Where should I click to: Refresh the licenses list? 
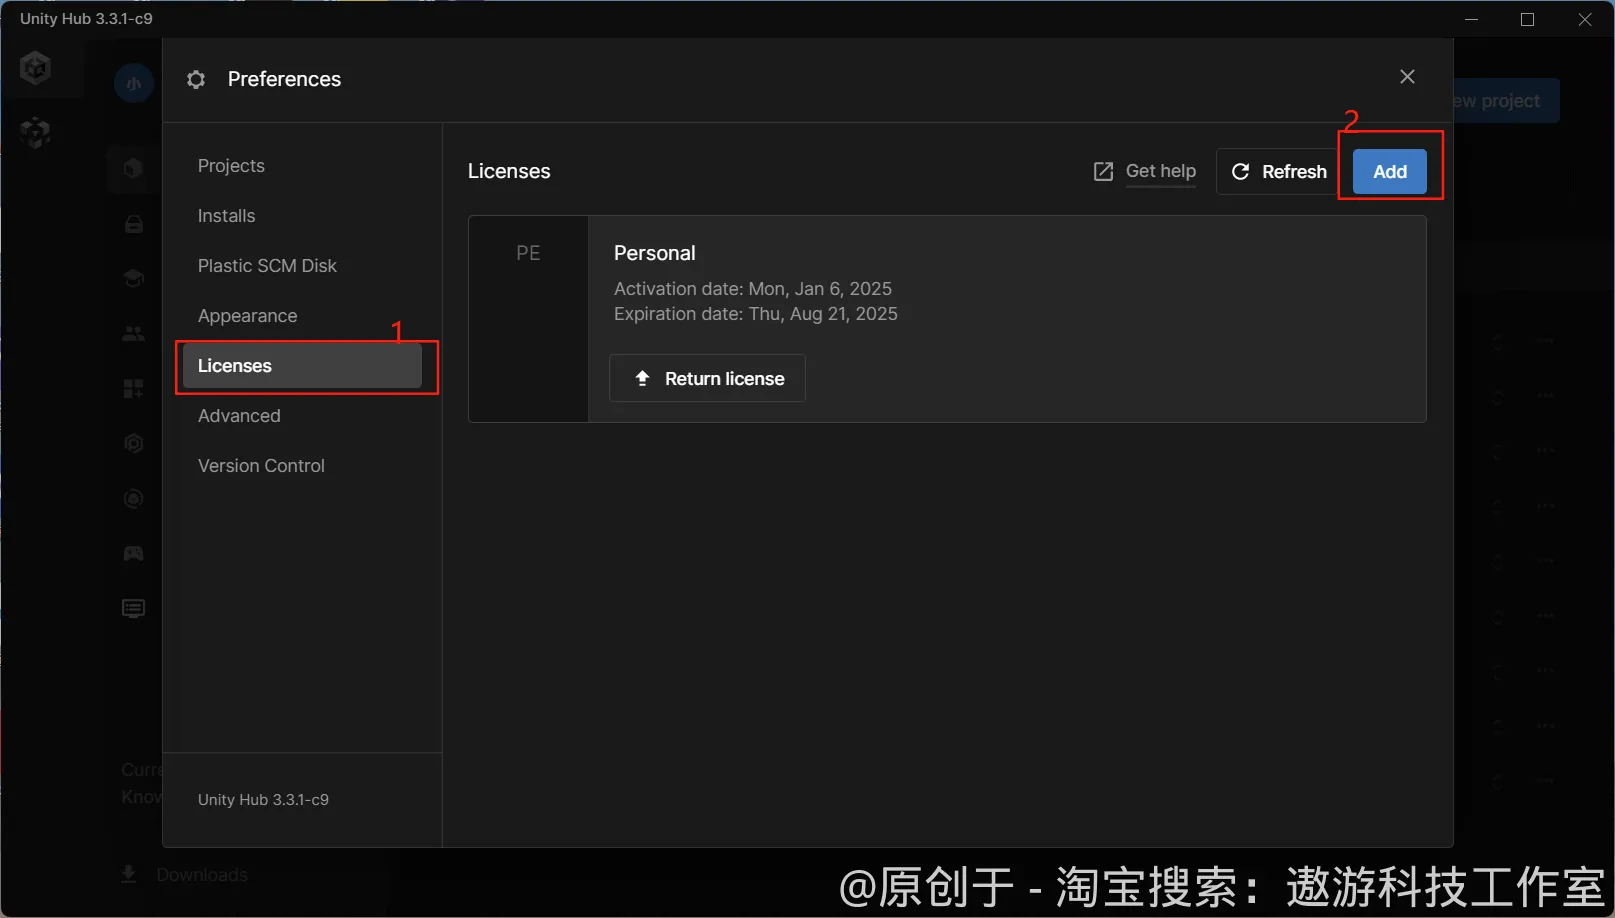point(1278,172)
